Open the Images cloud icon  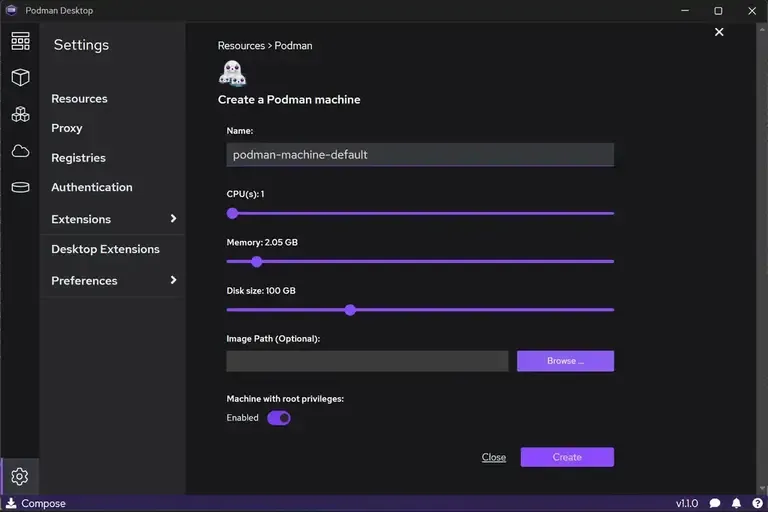[20, 151]
